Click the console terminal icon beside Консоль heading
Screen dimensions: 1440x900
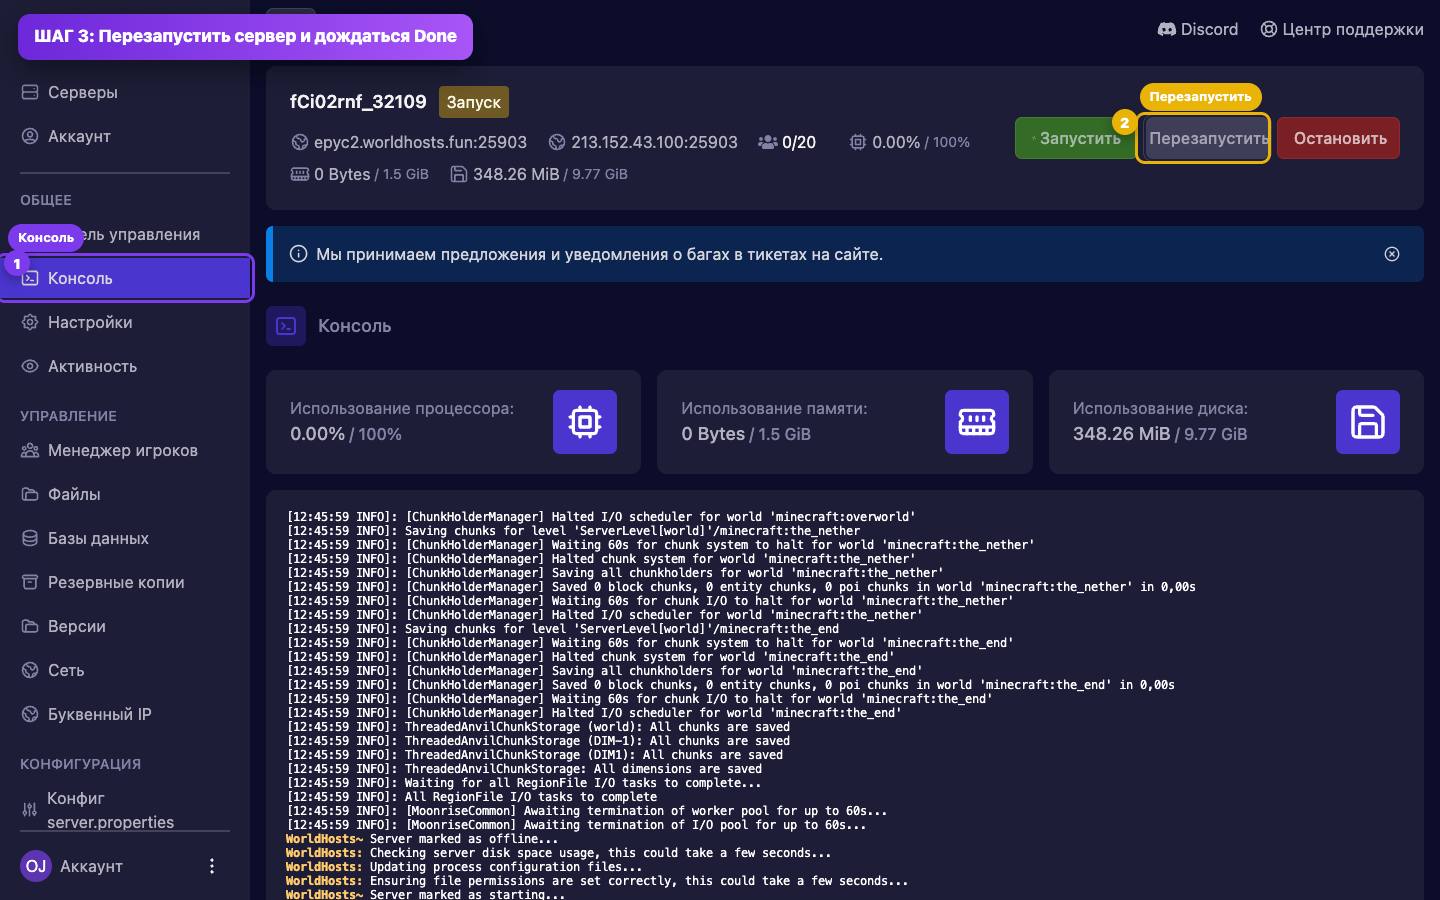point(286,326)
